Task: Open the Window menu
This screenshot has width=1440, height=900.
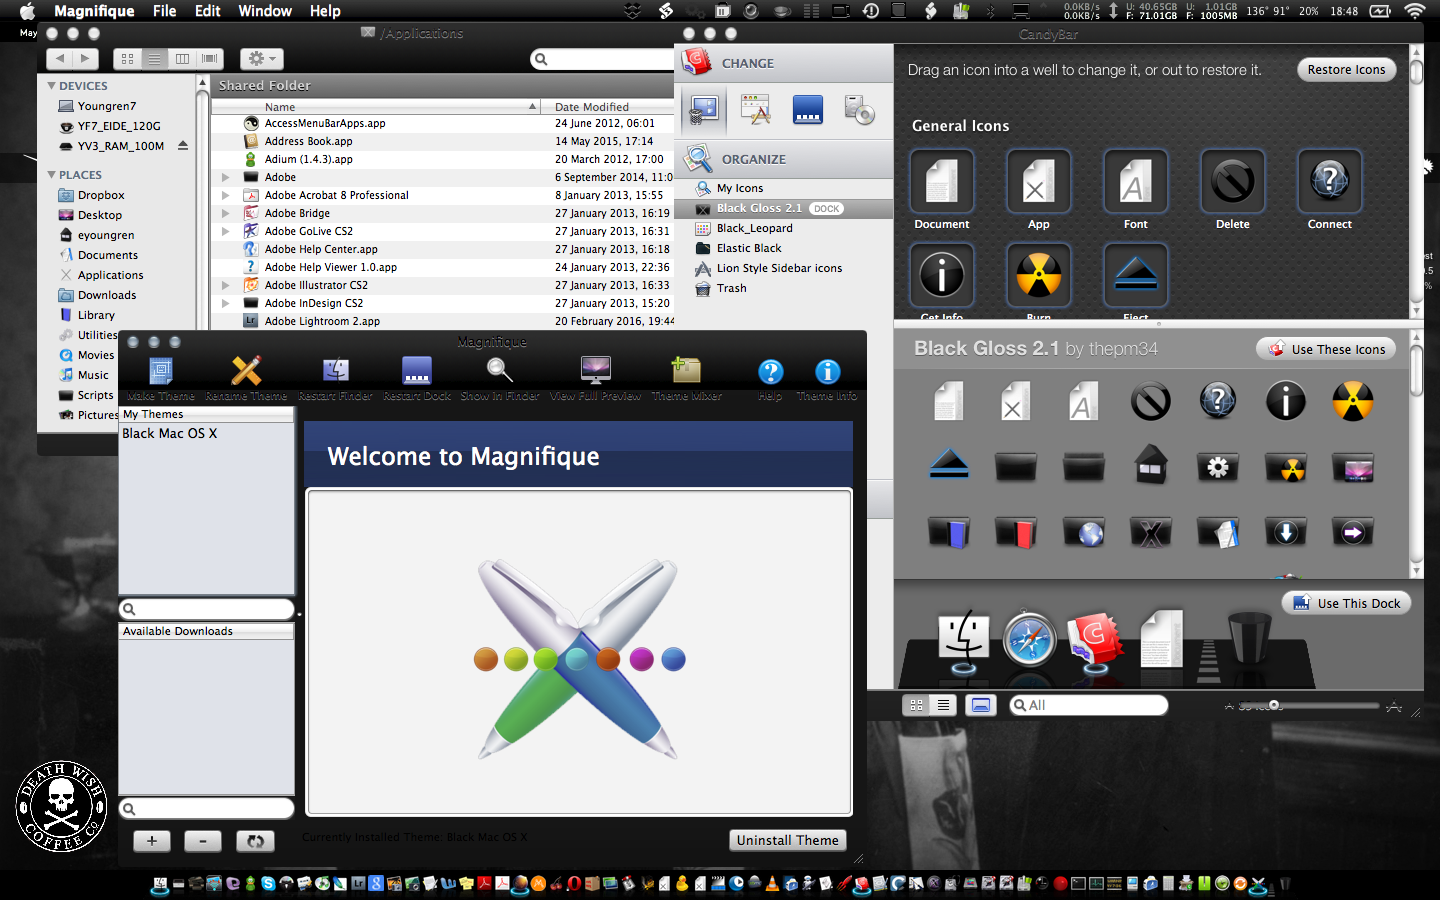Action: click(x=265, y=11)
